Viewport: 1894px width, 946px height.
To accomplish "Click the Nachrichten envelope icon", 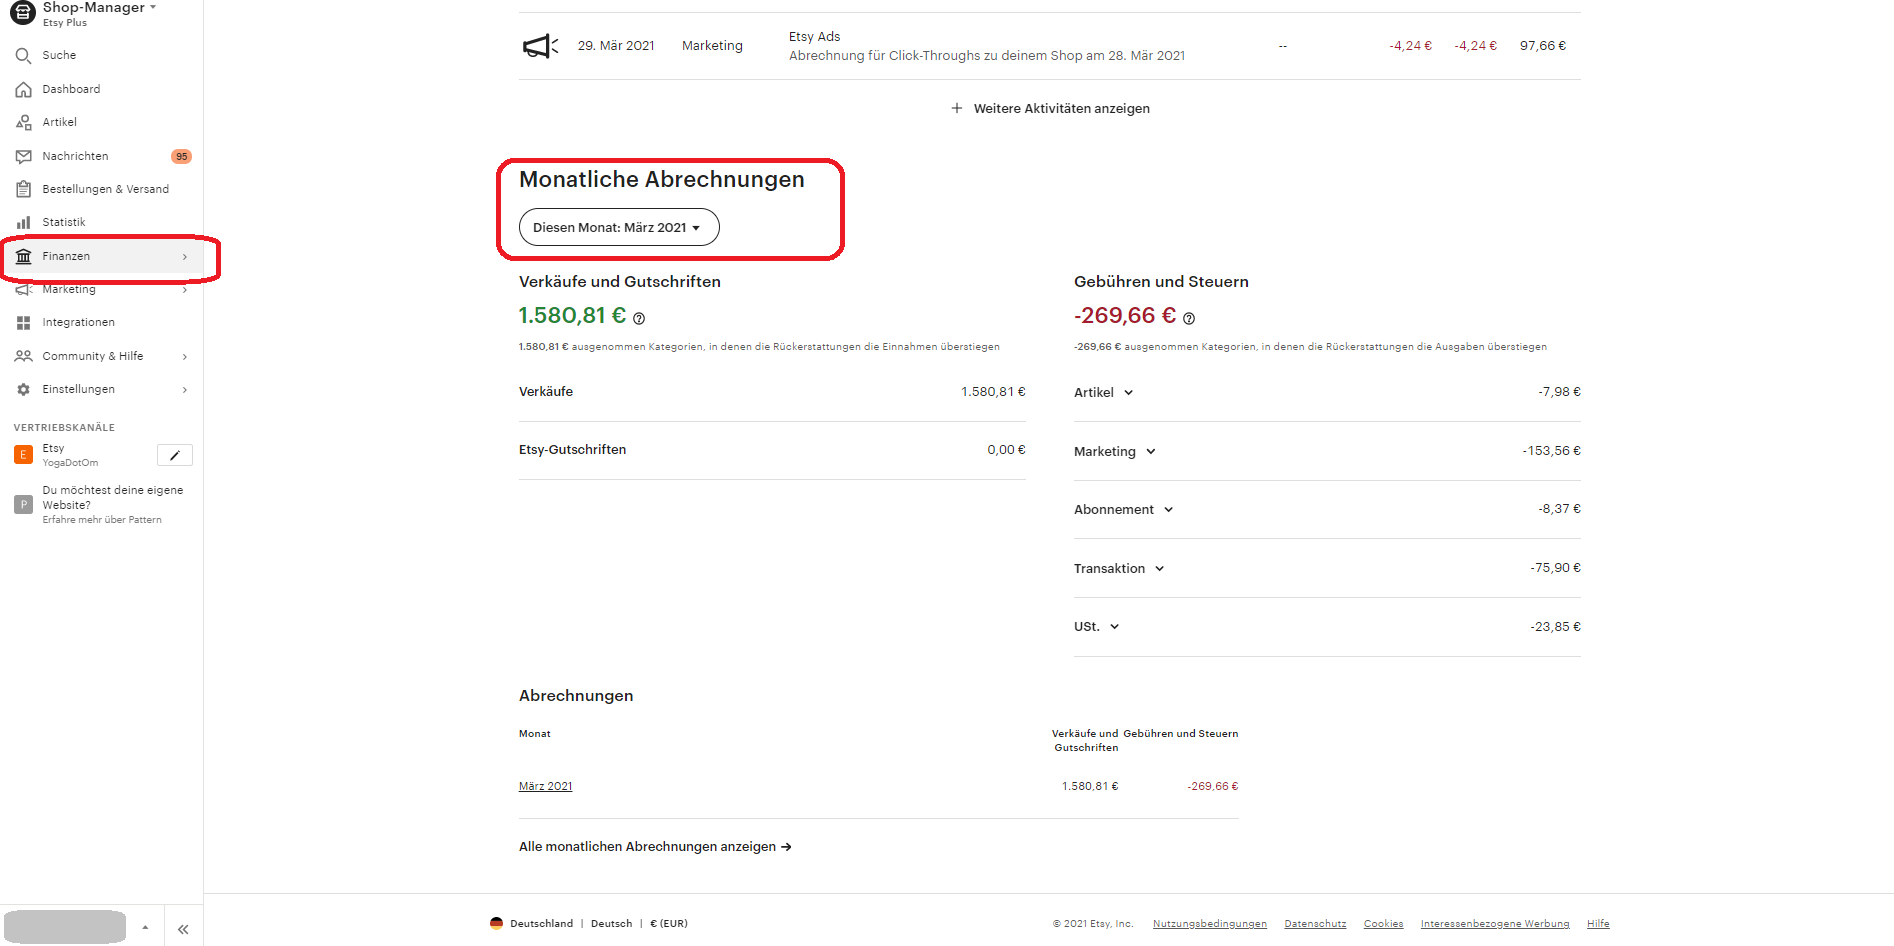I will point(23,157).
